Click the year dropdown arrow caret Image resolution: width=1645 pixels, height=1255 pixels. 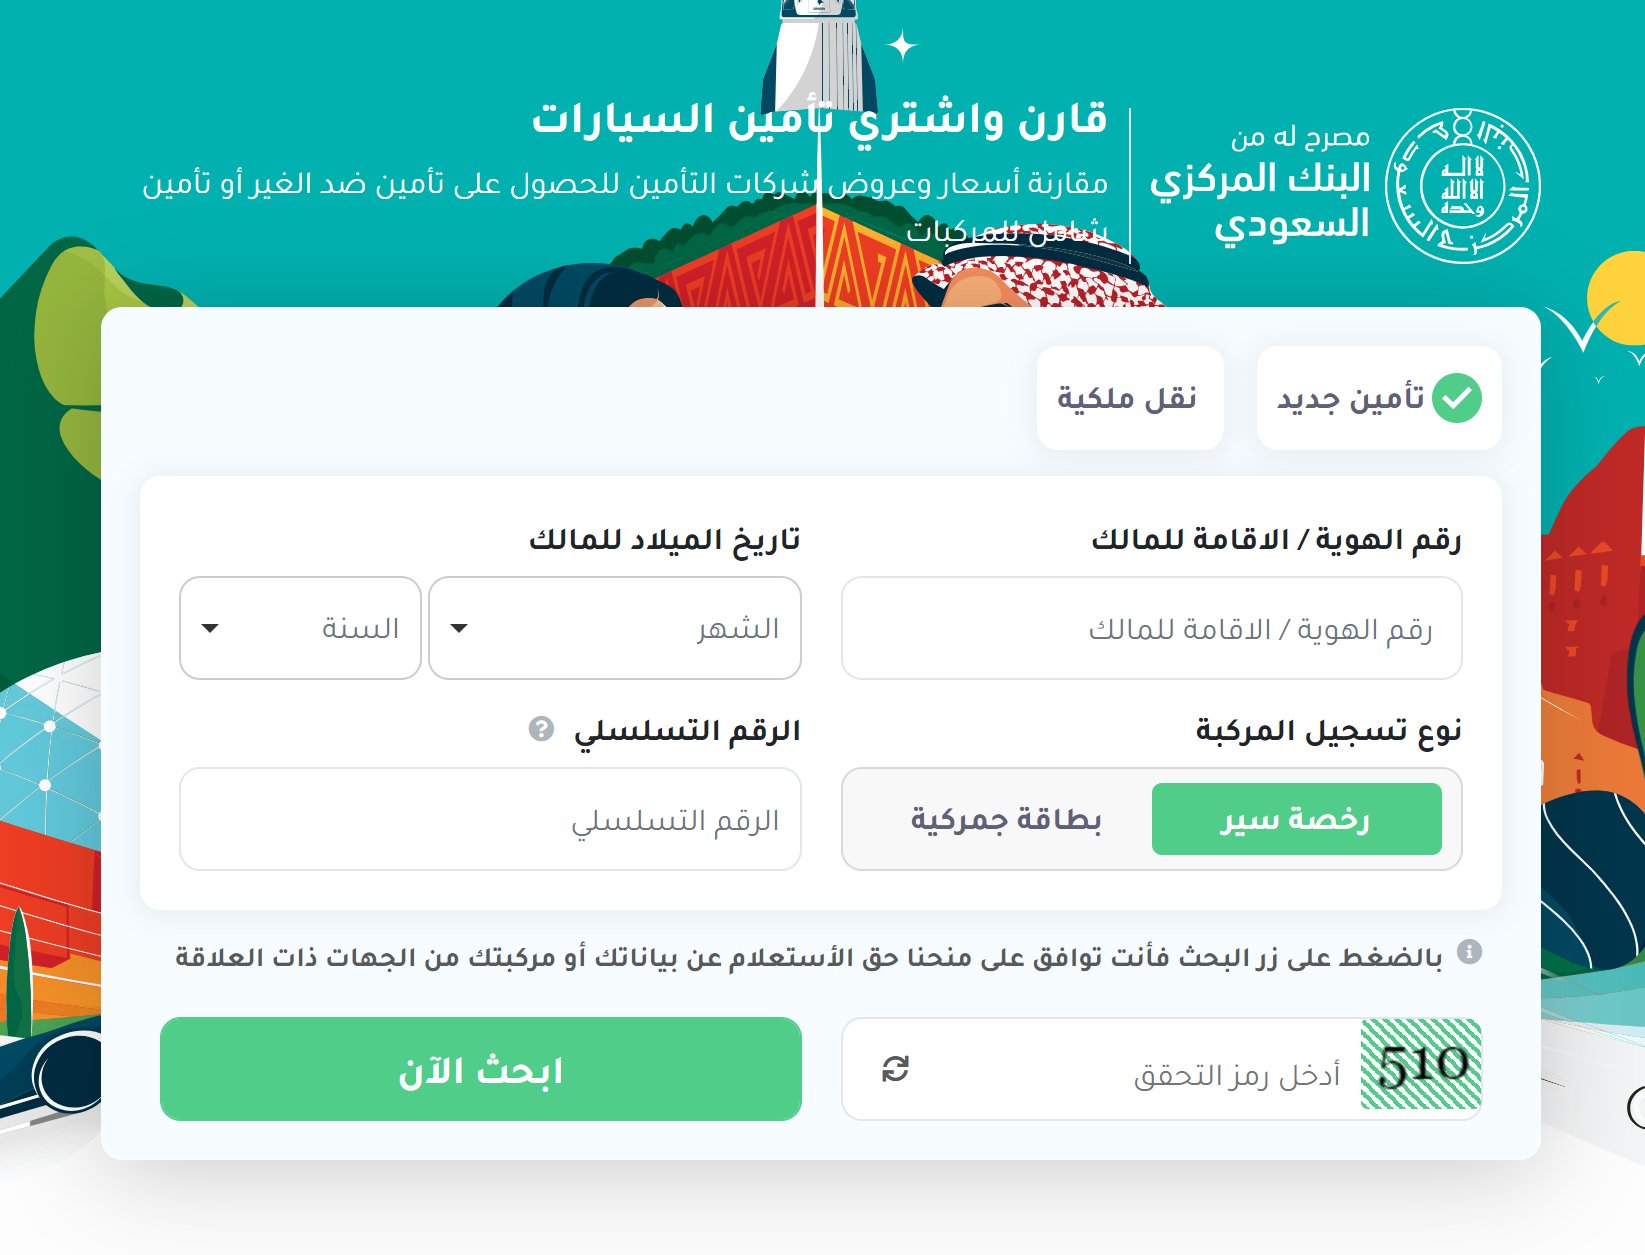pos(210,629)
